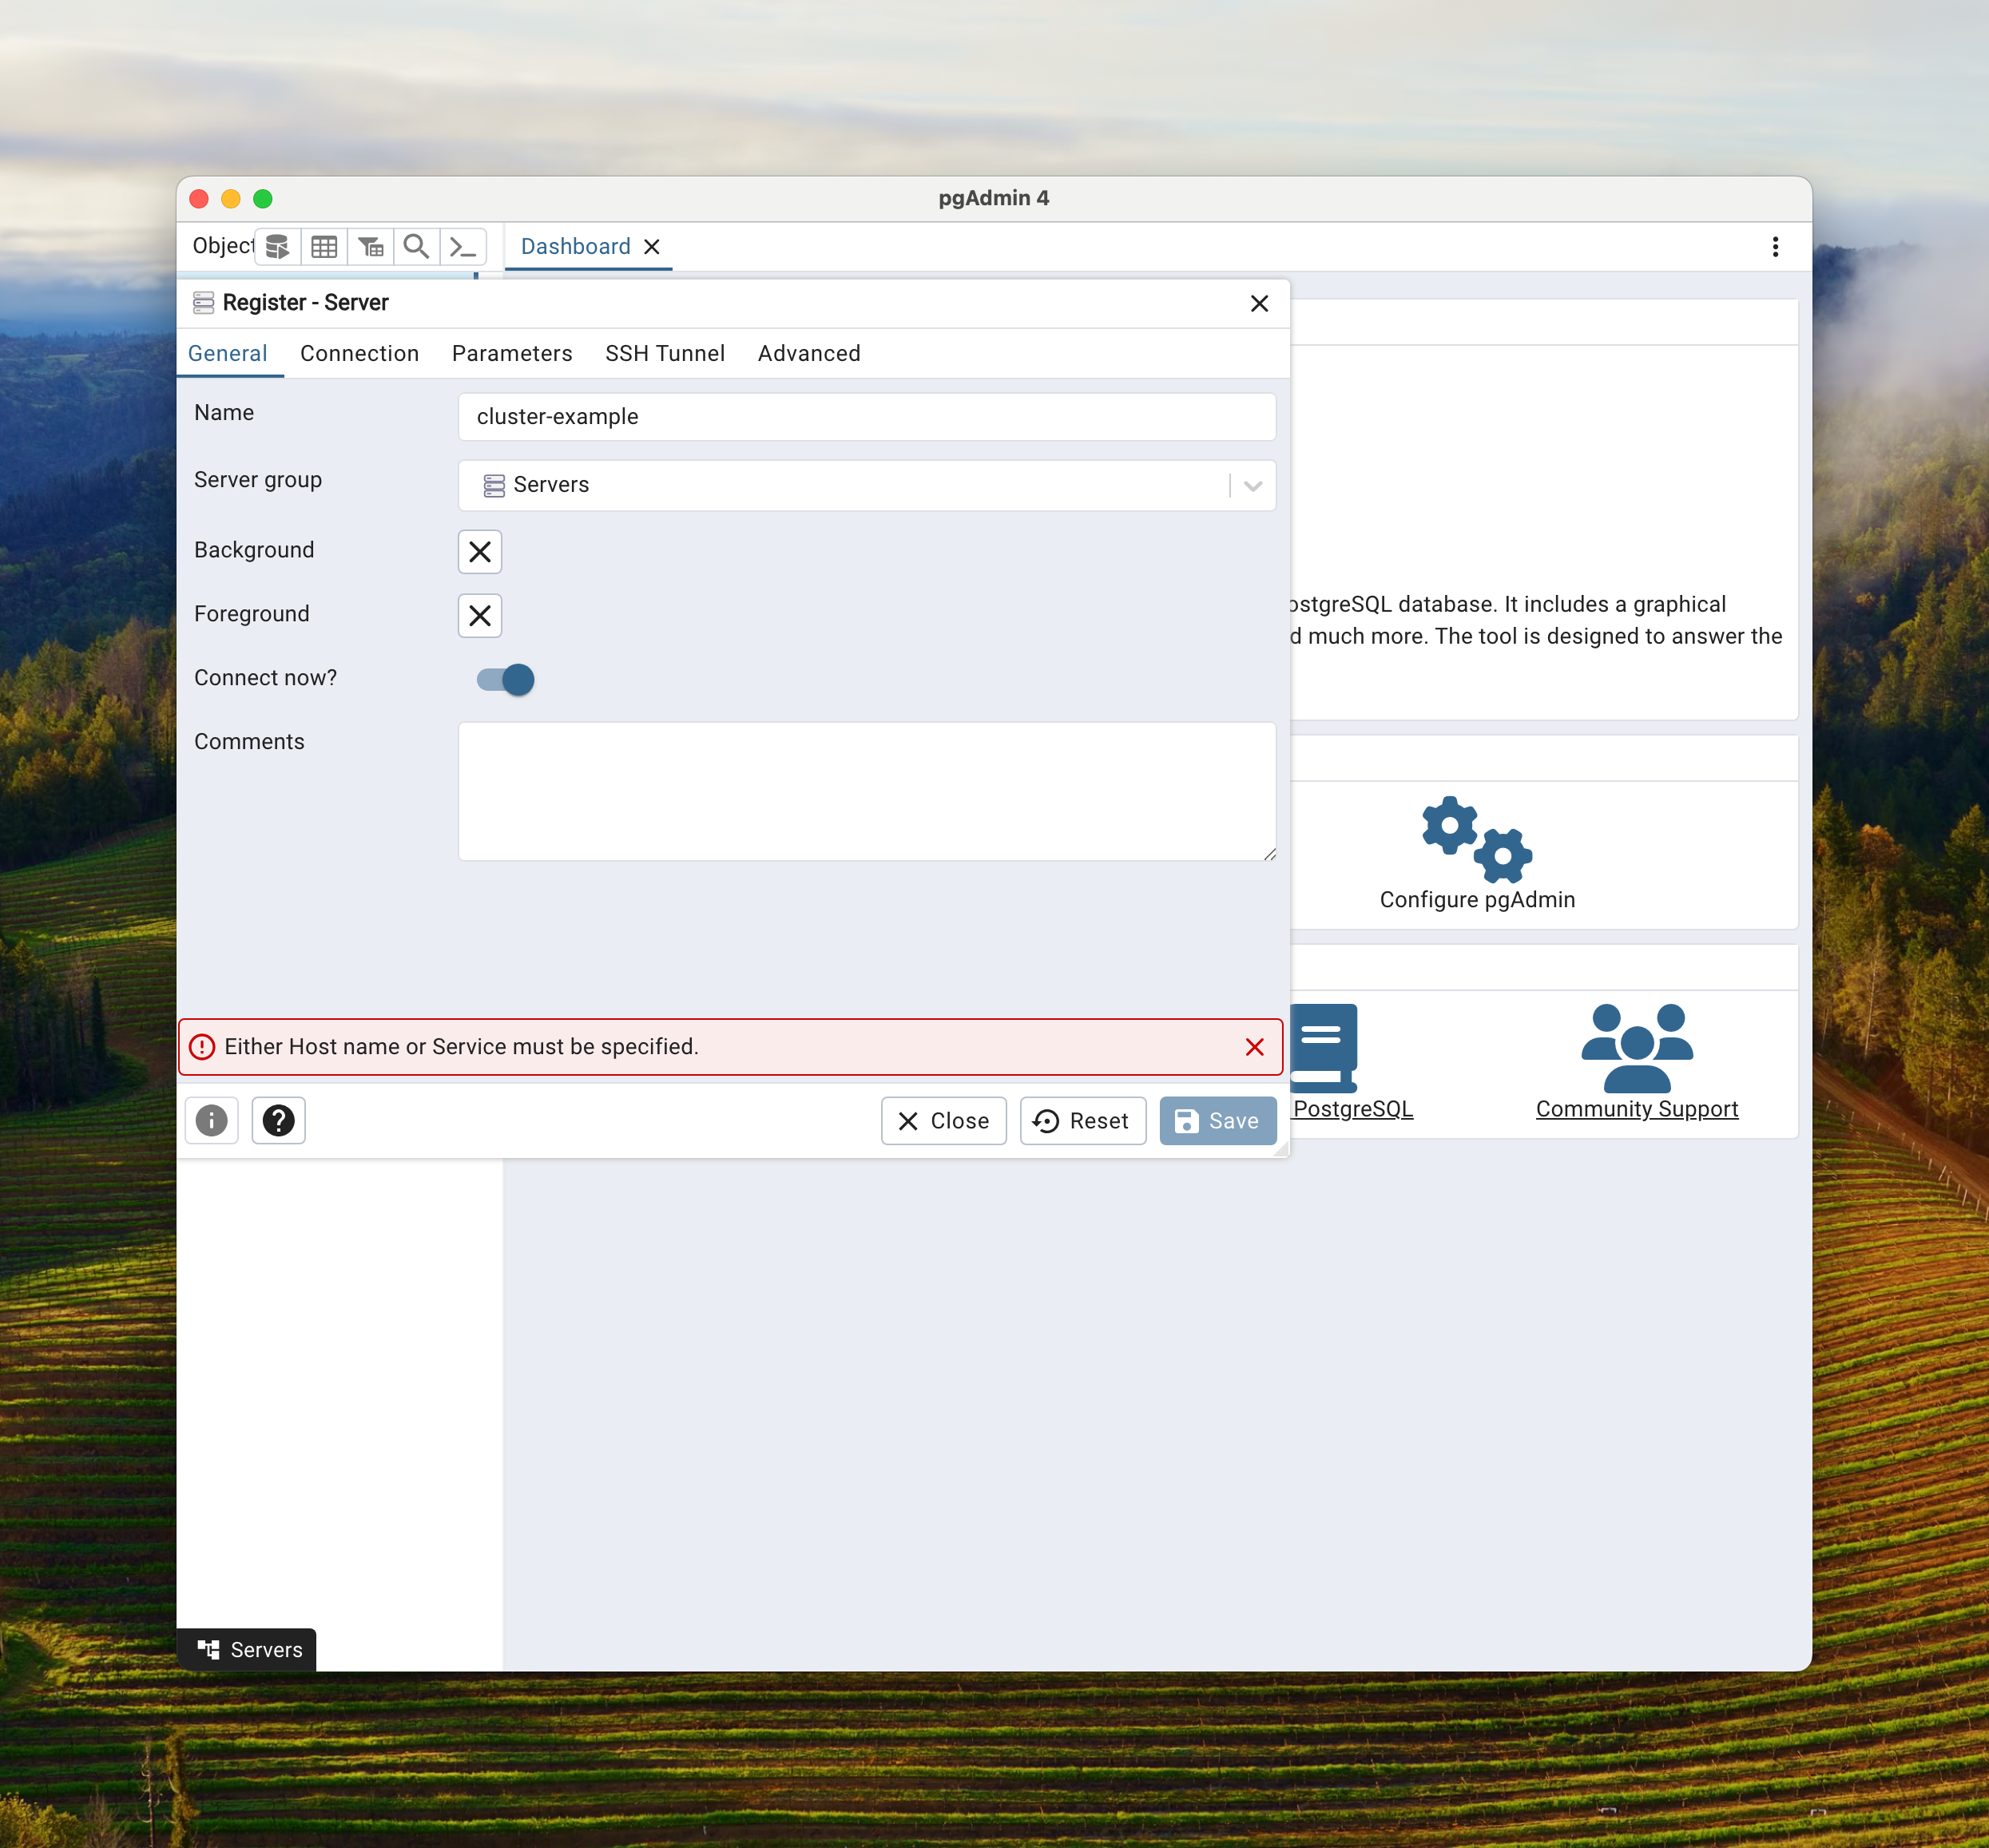1989x1848 pixels.
Task: Click the Filtered Rows toolbar icon
Action: (370, 246)
